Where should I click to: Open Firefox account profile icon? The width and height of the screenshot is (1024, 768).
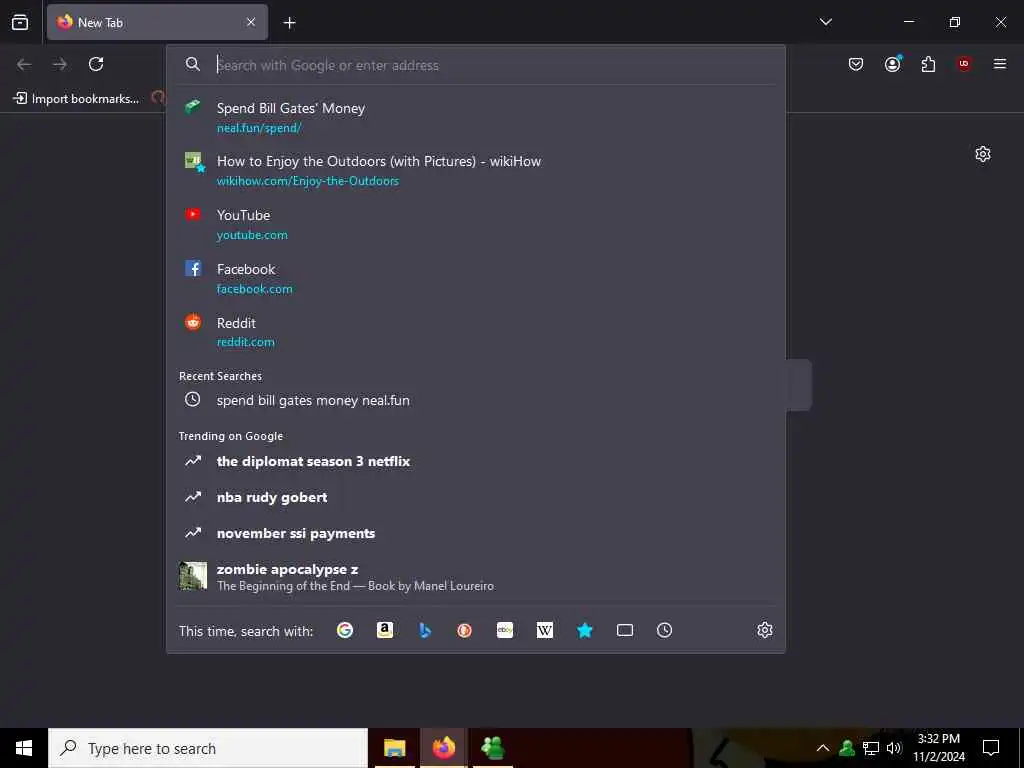tap(892, 64)
